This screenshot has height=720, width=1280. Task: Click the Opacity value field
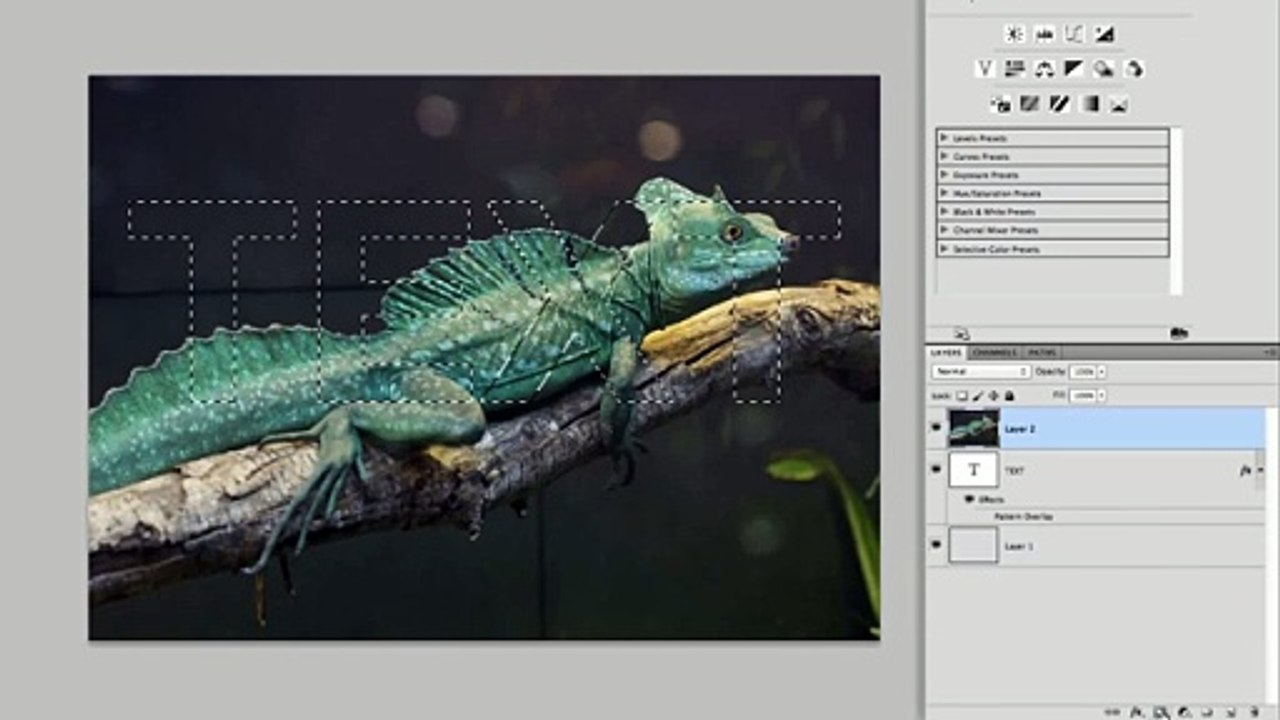(x=1082, y=371)
